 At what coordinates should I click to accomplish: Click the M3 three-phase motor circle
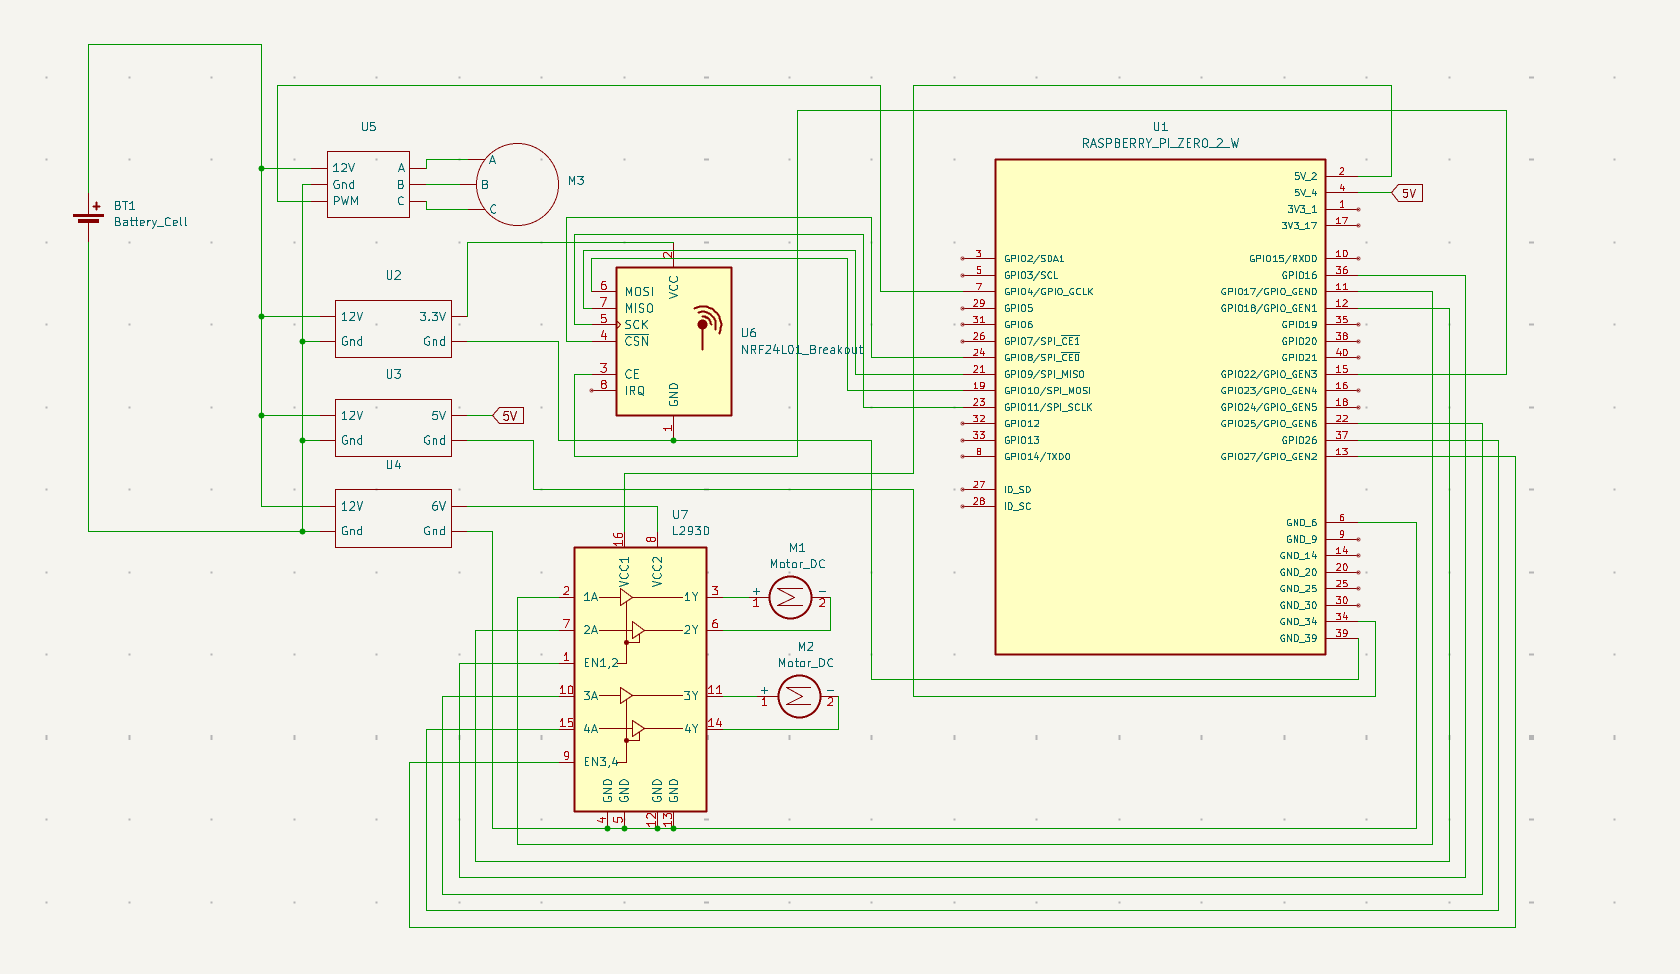click(515, 184)
